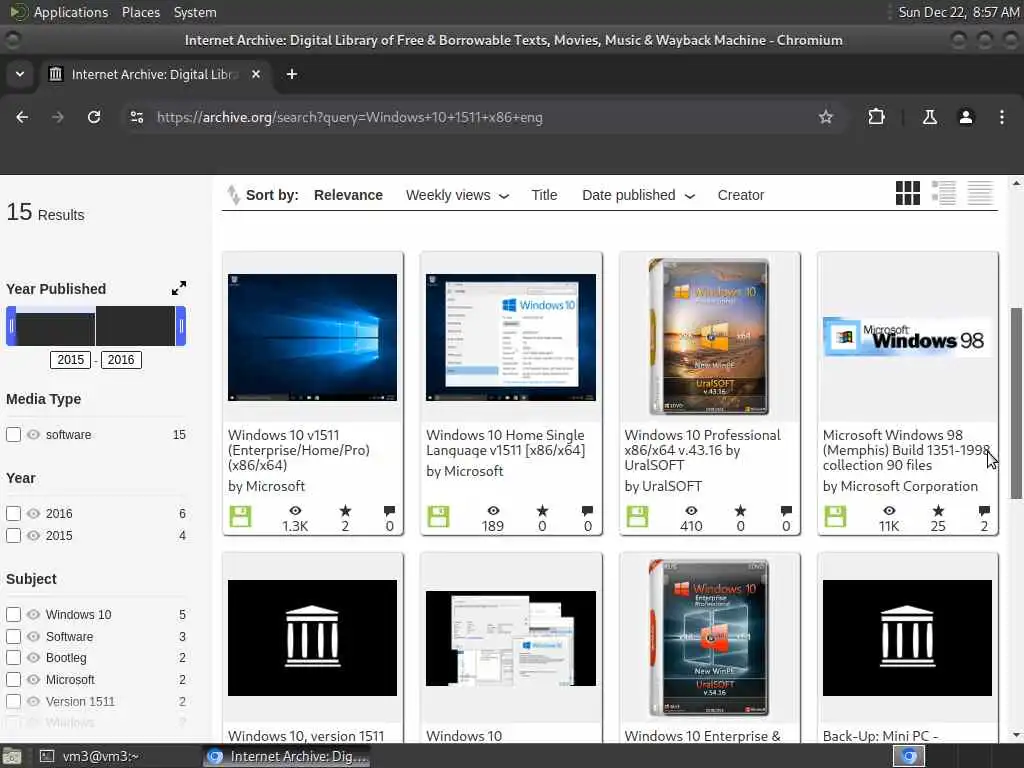Open Windows 10 v1511 Enterprise/Home/Pro title link
The image size is (1024, 768).
pyautogui.click(x=299, y=450)
